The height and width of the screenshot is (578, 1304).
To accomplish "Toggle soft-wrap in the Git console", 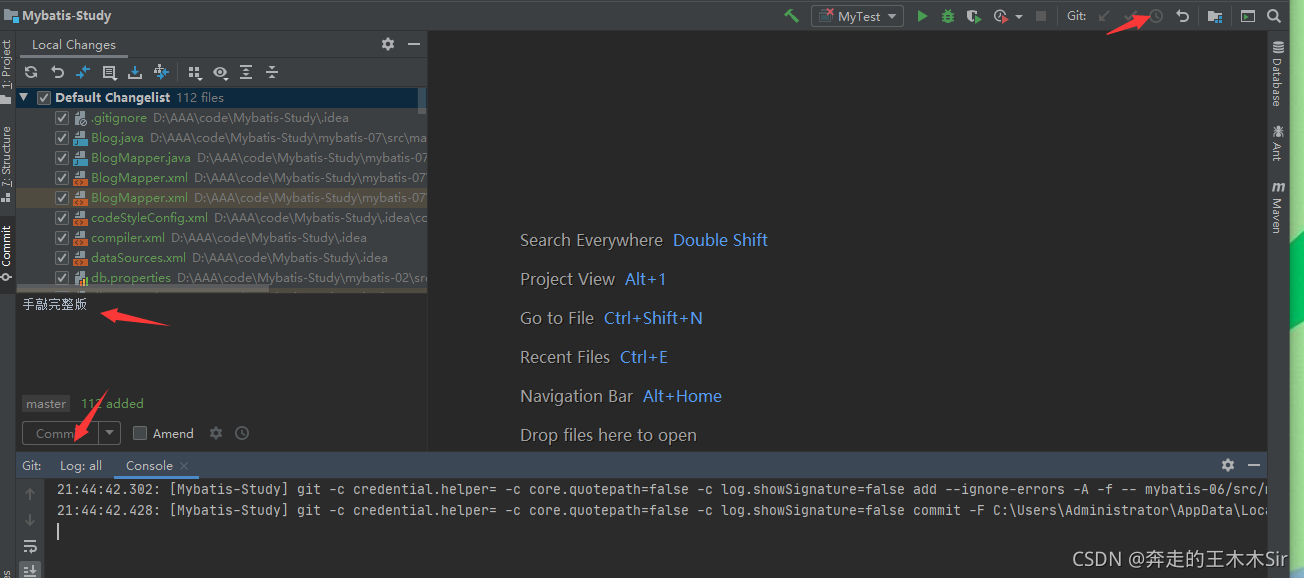I will 30,546.
